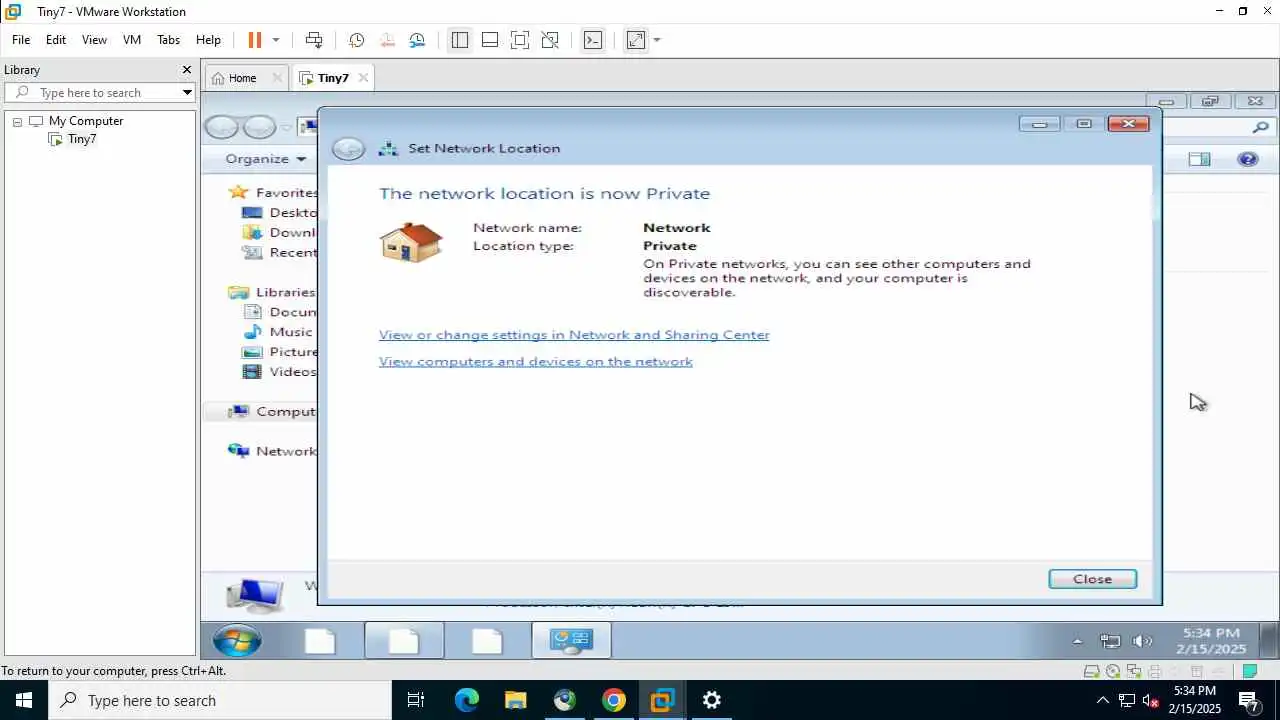Viewport: 1280px width, 720px height.
Task: Click the VMware network adapter status icon
Action: pos(1134,671)
